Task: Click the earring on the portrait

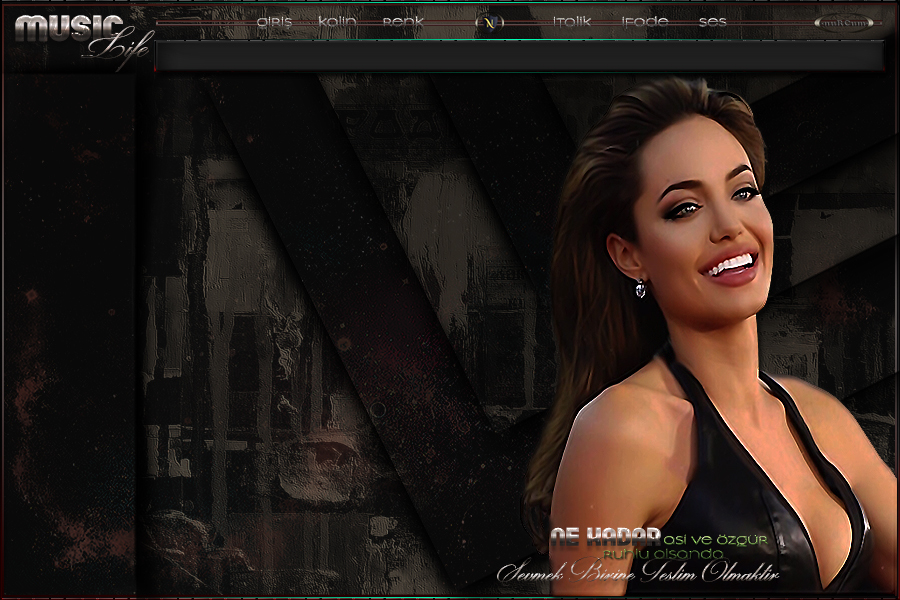Action: [640, 289]
